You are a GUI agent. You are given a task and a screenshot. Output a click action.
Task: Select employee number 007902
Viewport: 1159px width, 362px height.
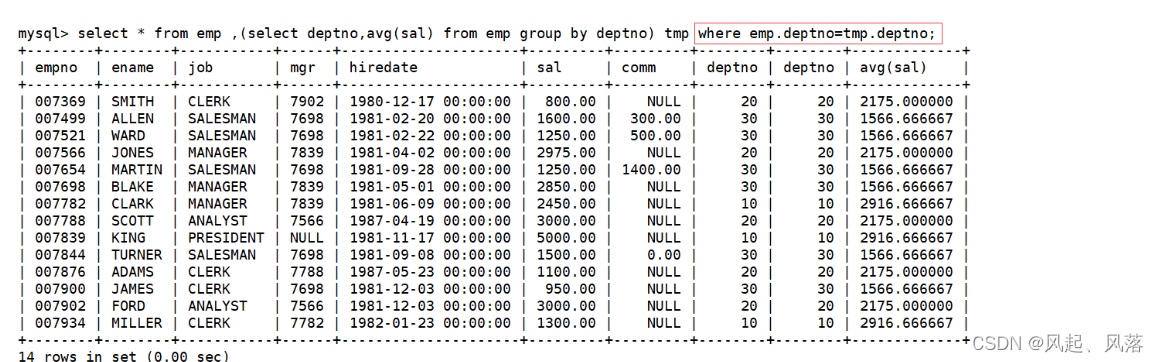[x=61, y=306]
